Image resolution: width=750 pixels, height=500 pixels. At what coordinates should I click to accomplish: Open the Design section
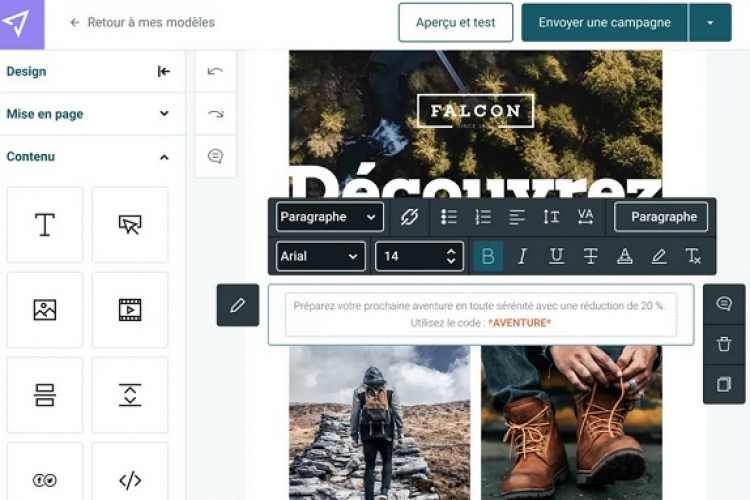click(x=26, y=71)
